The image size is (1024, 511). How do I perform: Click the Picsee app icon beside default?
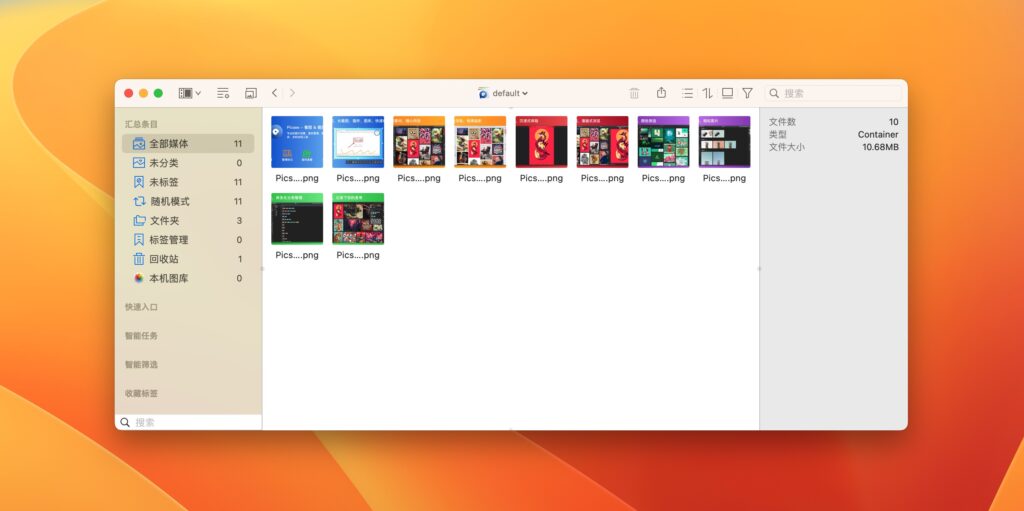[483, 93]
